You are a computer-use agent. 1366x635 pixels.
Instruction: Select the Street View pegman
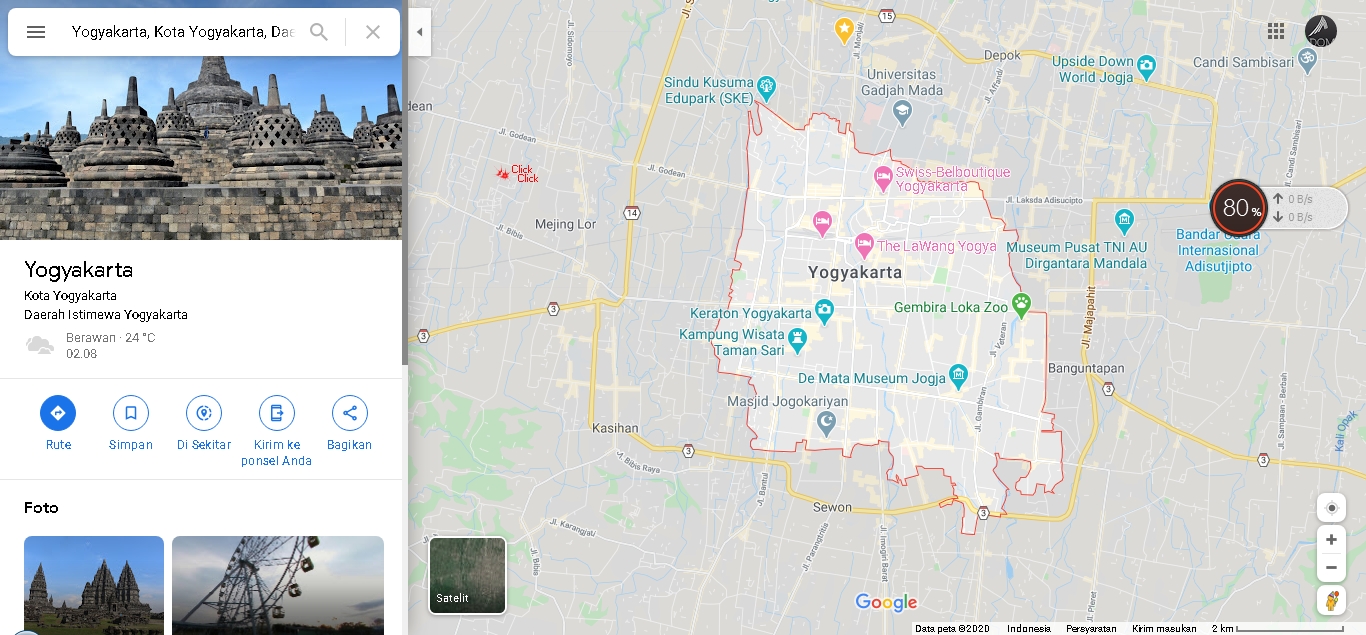[1331, 601]
